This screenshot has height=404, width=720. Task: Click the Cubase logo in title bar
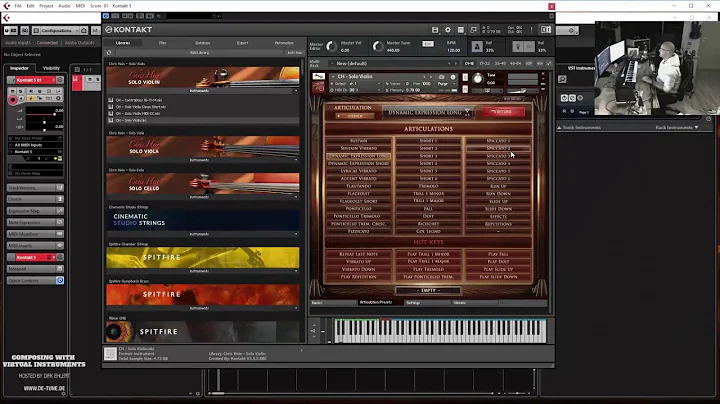click(x=6, y=6)
